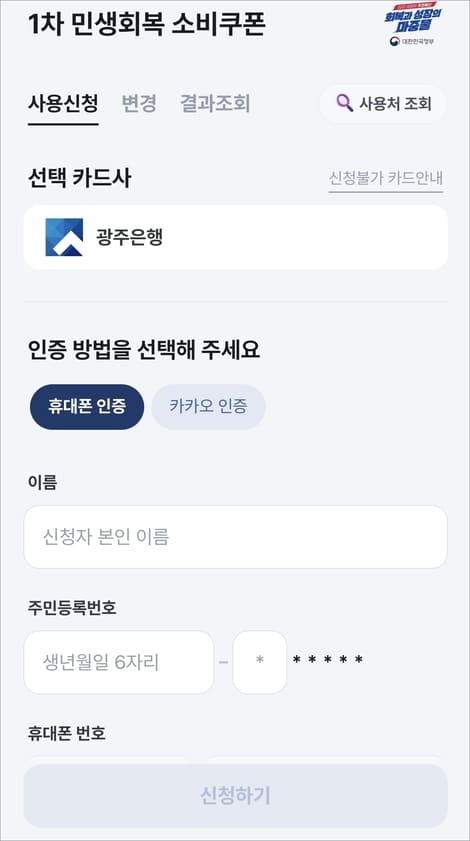Click the 회복과 성장의 마중물 campaign logo

(413, 19)
